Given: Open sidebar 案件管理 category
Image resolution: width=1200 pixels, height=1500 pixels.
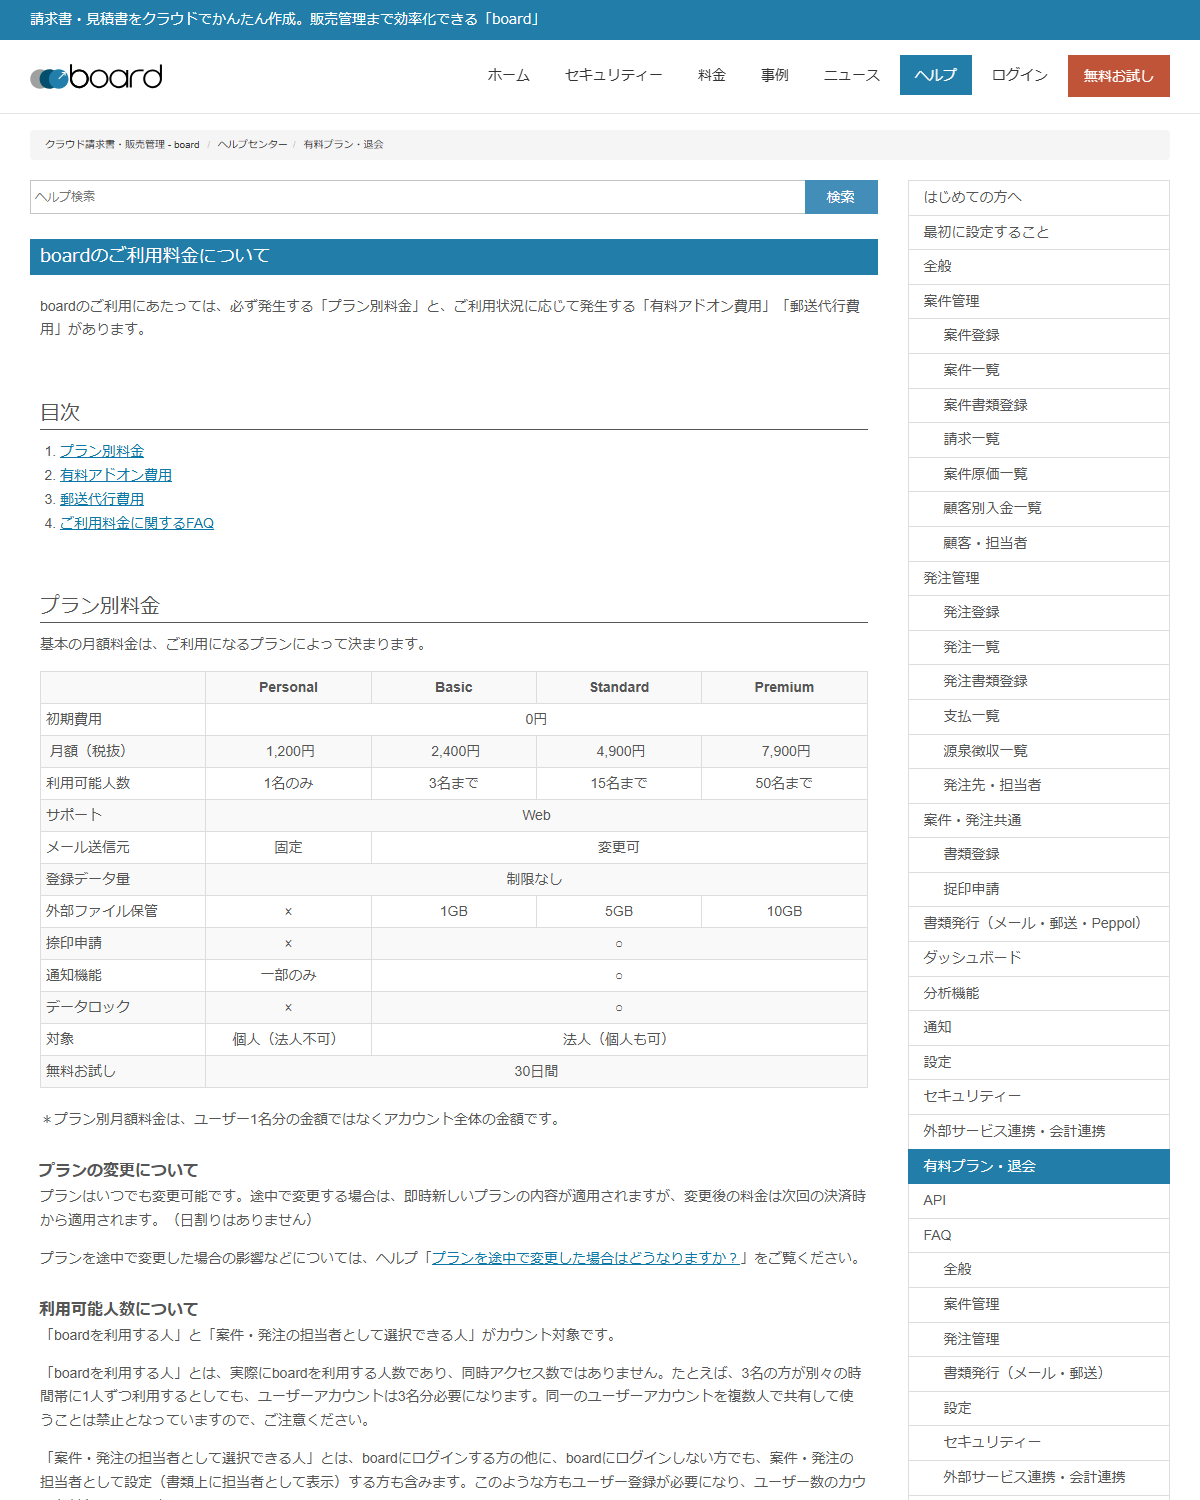Looking at the screenshot, I should pos(1038,301).
